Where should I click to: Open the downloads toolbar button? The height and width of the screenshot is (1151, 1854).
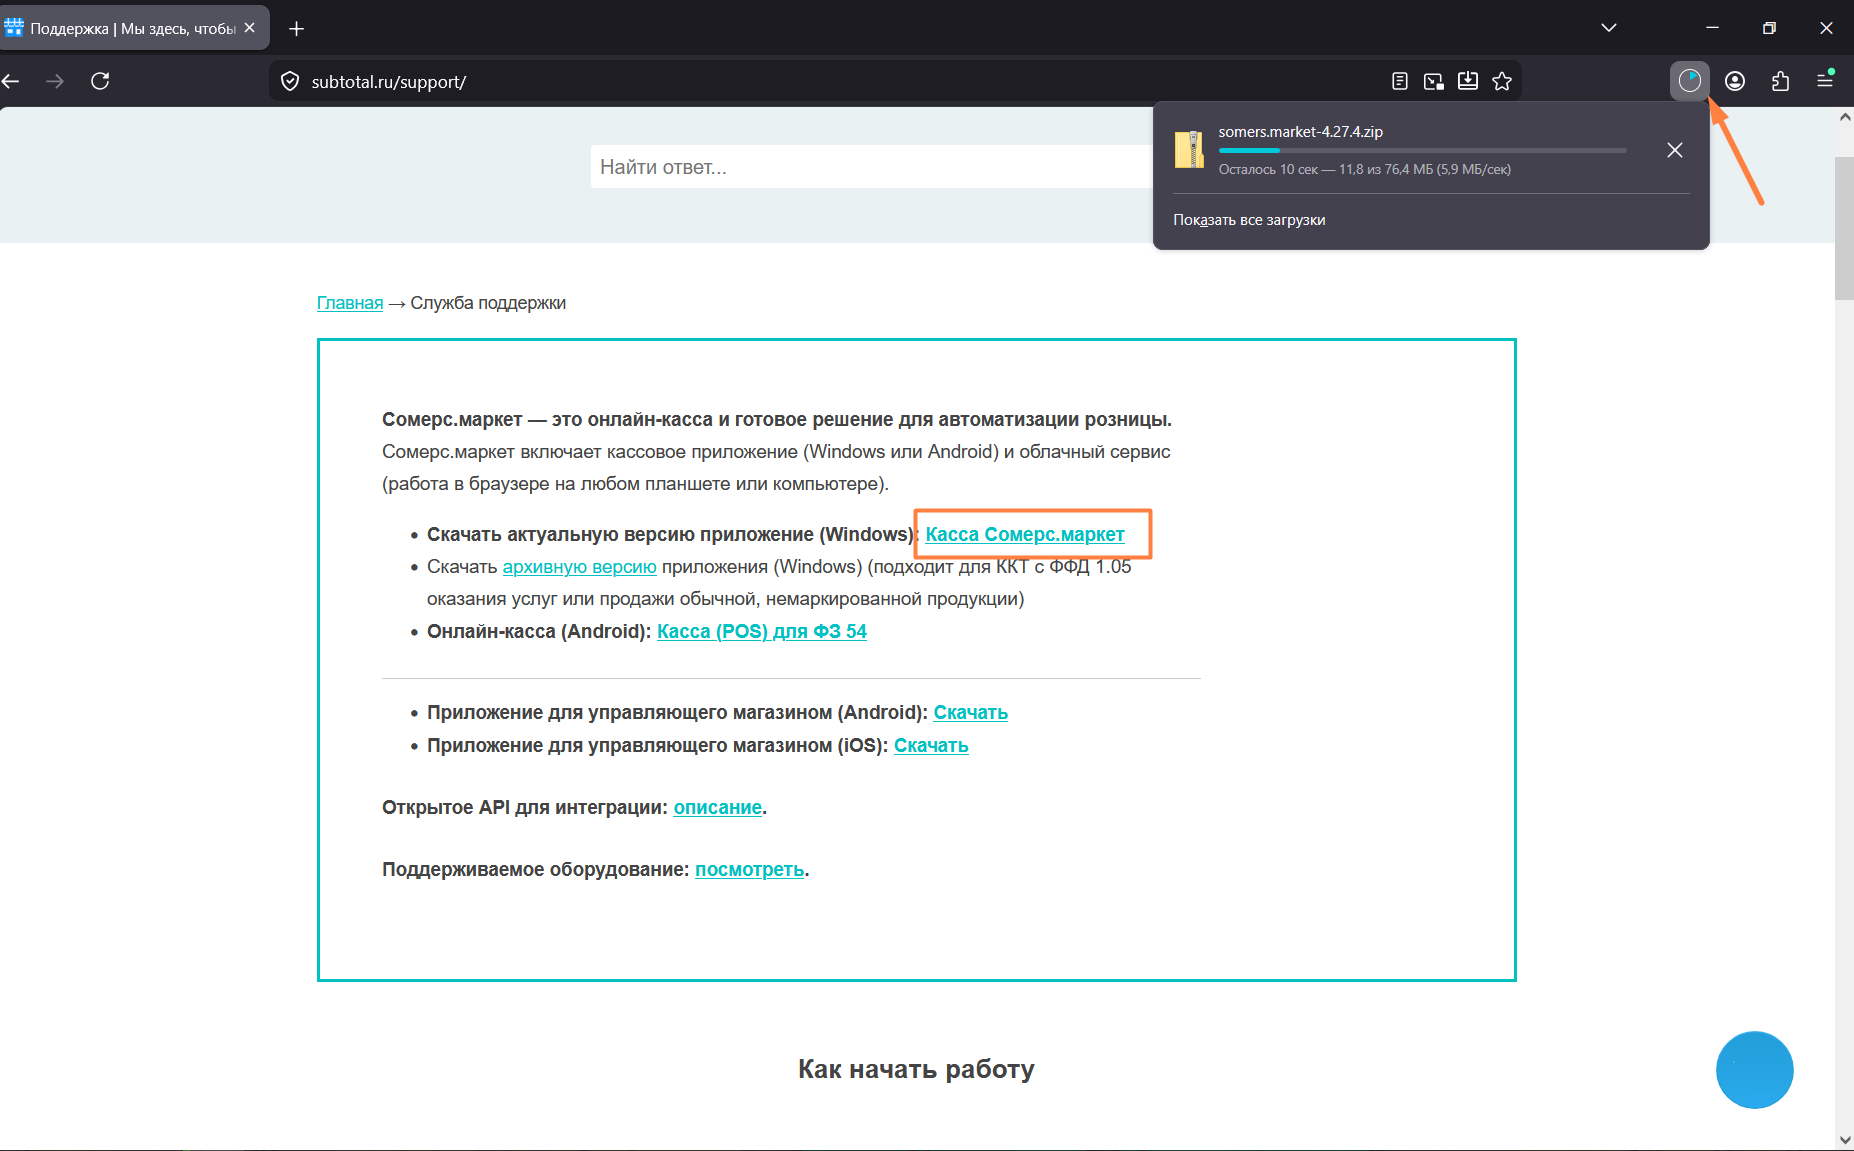[1690, 81]
